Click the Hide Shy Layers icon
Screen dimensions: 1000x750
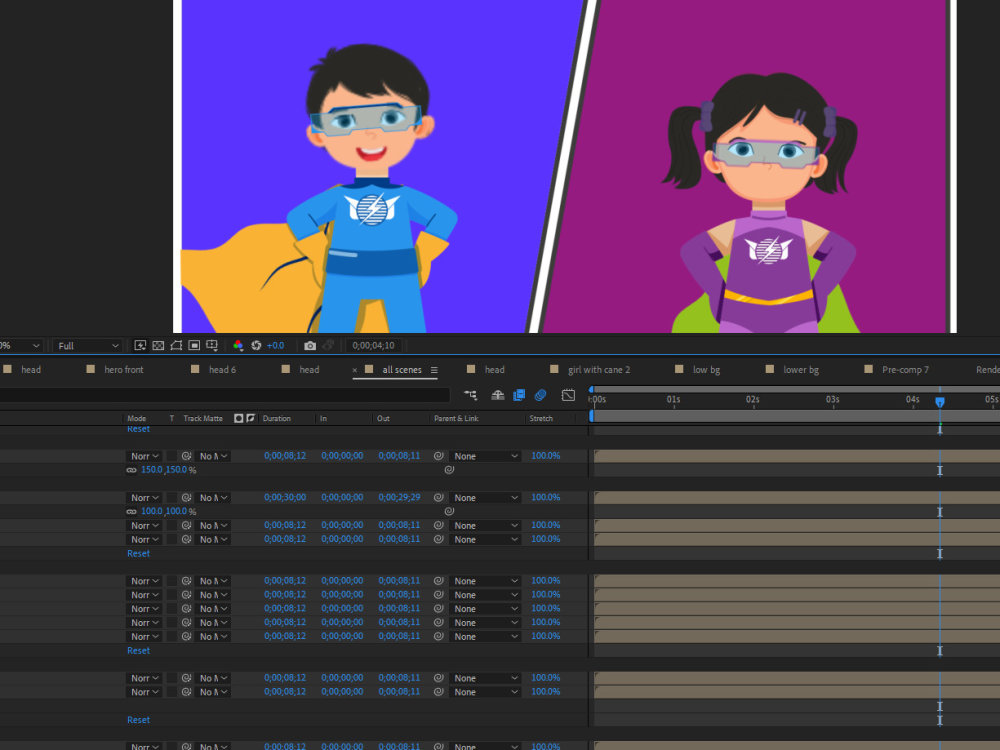coord(497,395)
